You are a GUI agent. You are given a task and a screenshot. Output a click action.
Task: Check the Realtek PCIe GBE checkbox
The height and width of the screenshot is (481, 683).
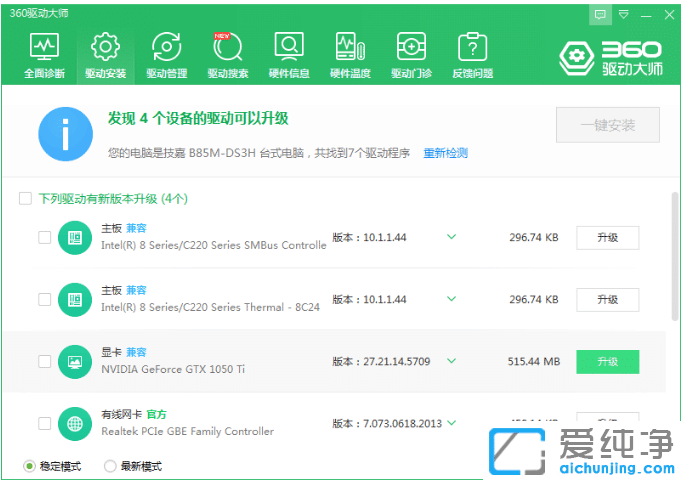[44, 423]
